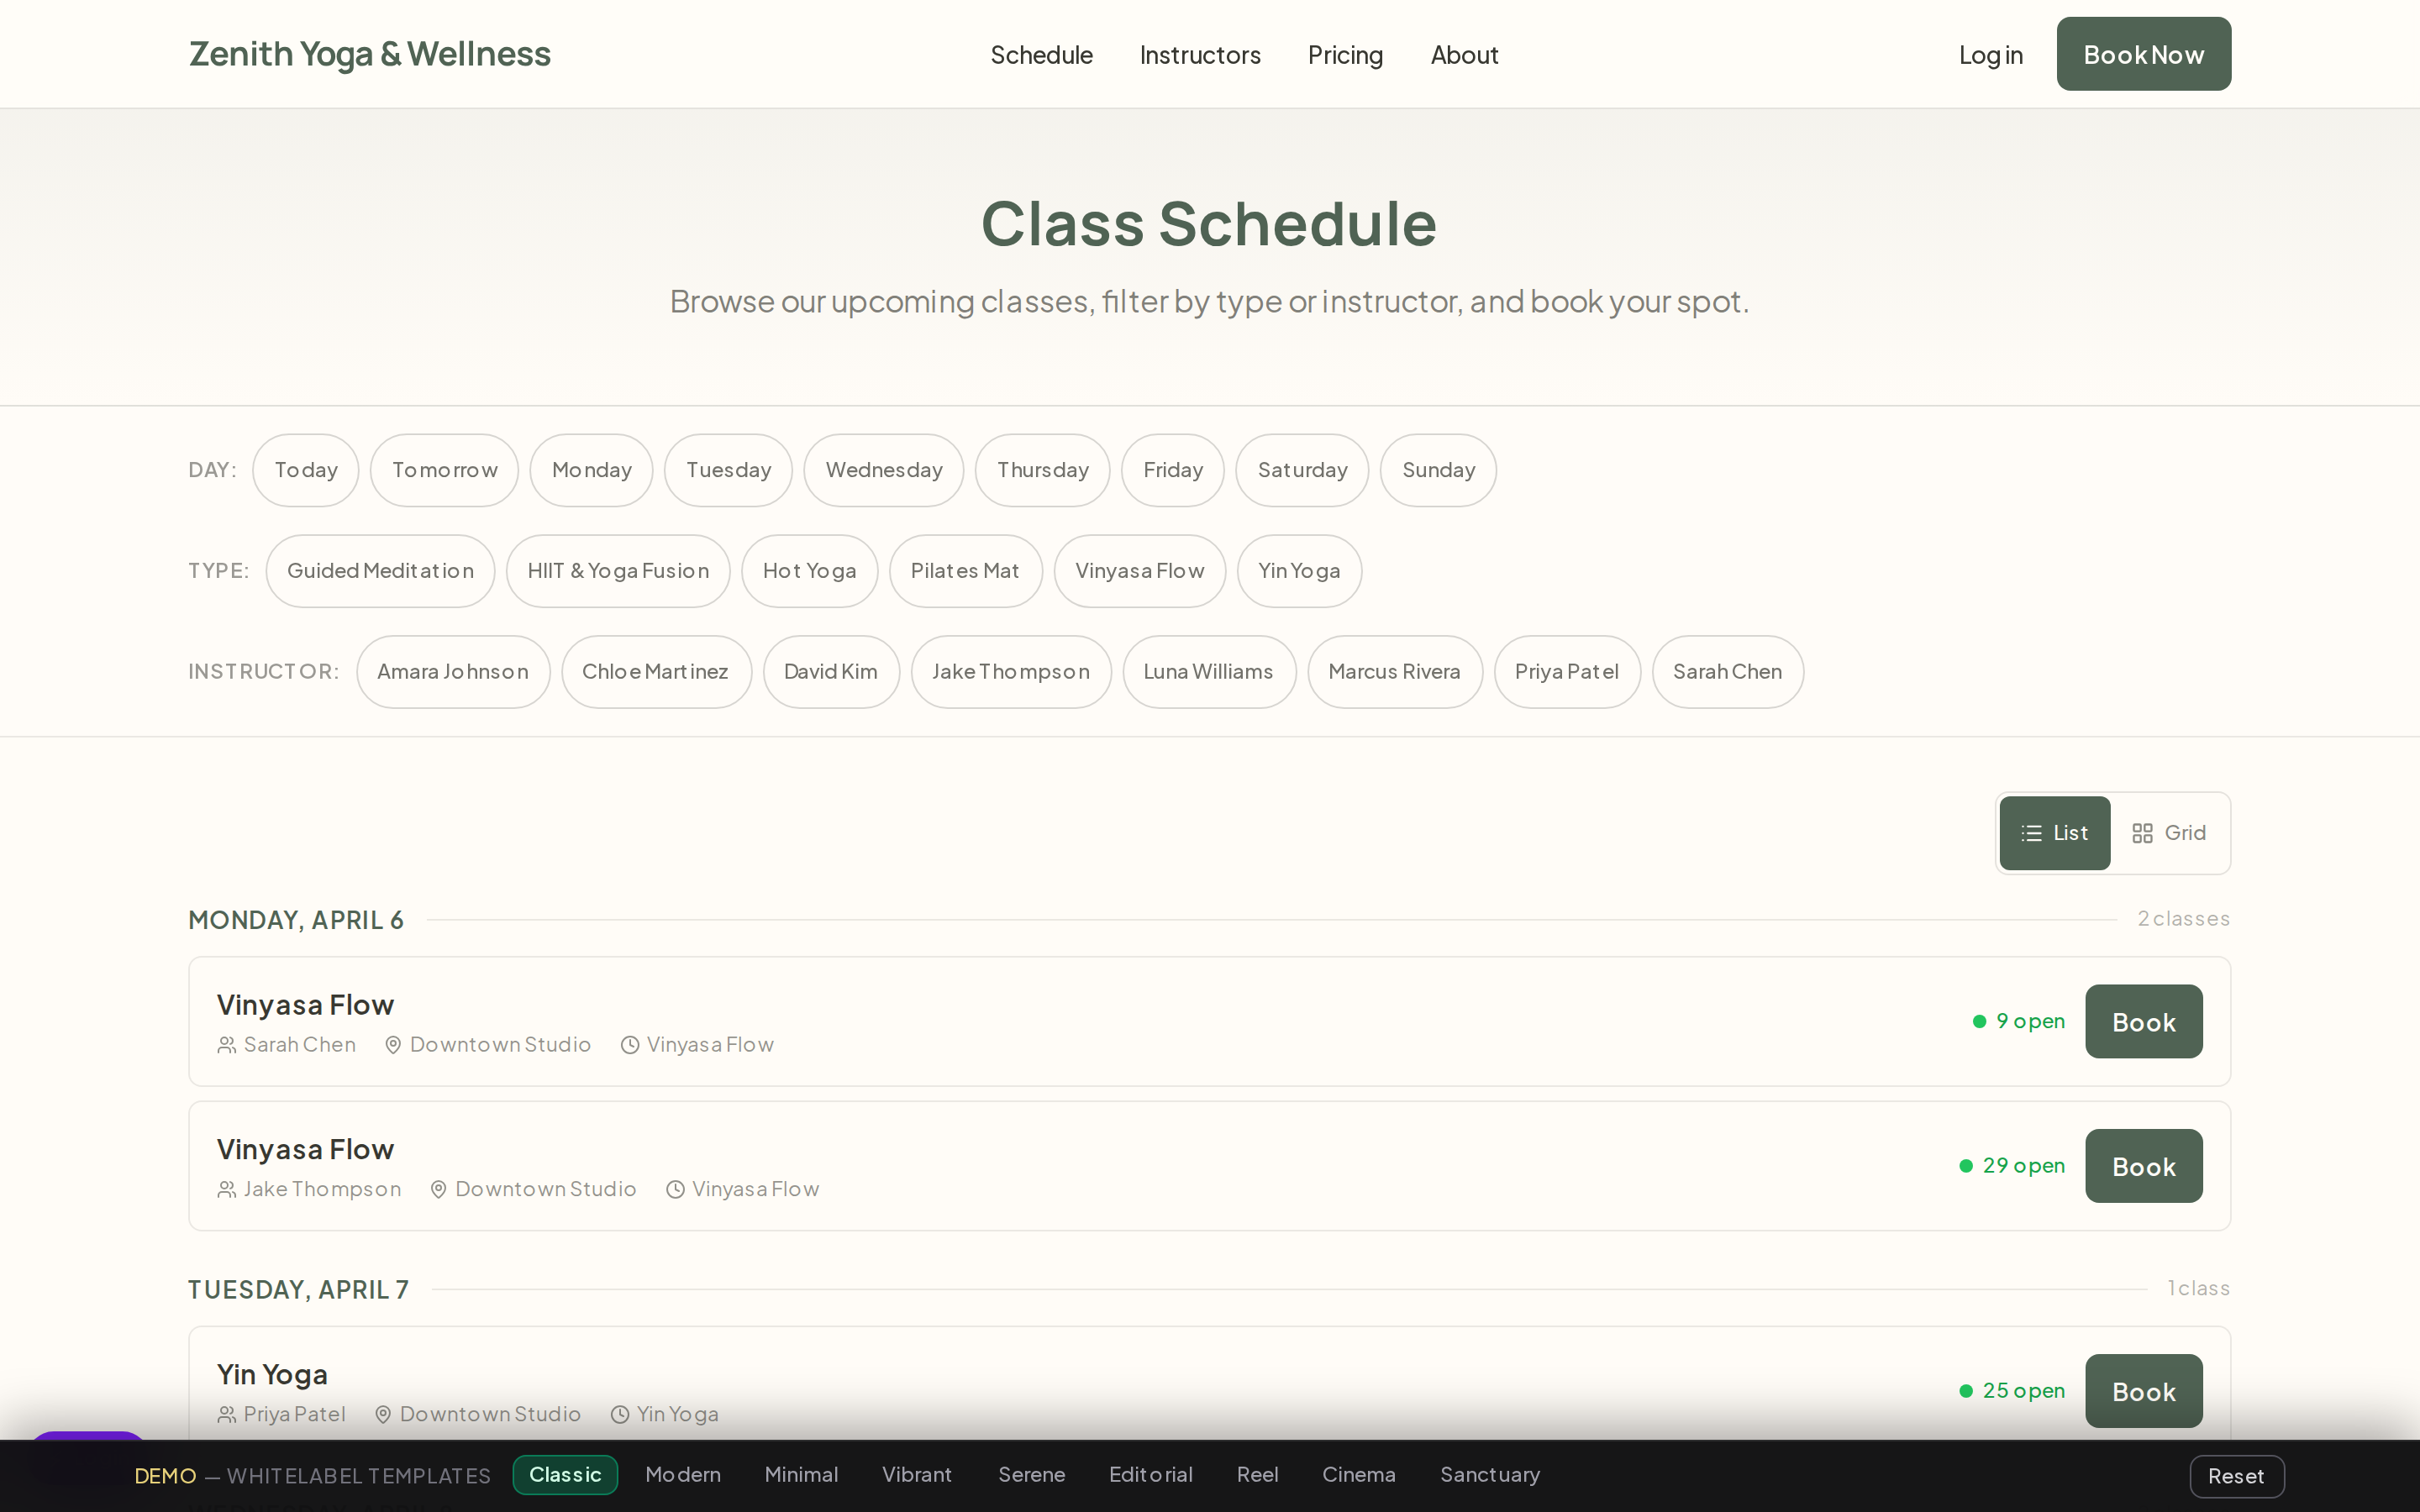Select the Sanctuary template
This screenshot has width=2420, height=1512.
click(x=1490, y=1475)
